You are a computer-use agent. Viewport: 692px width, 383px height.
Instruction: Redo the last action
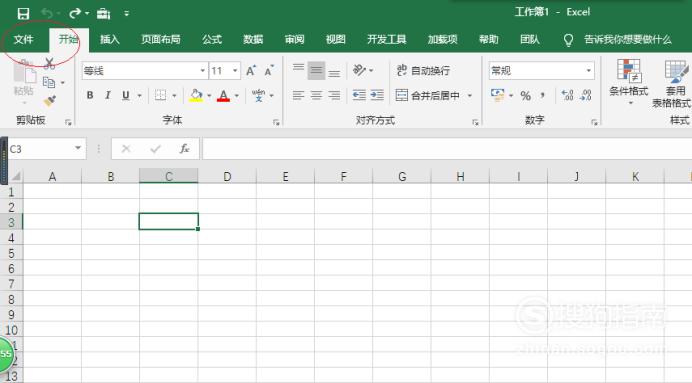click(x=75, y=13)
